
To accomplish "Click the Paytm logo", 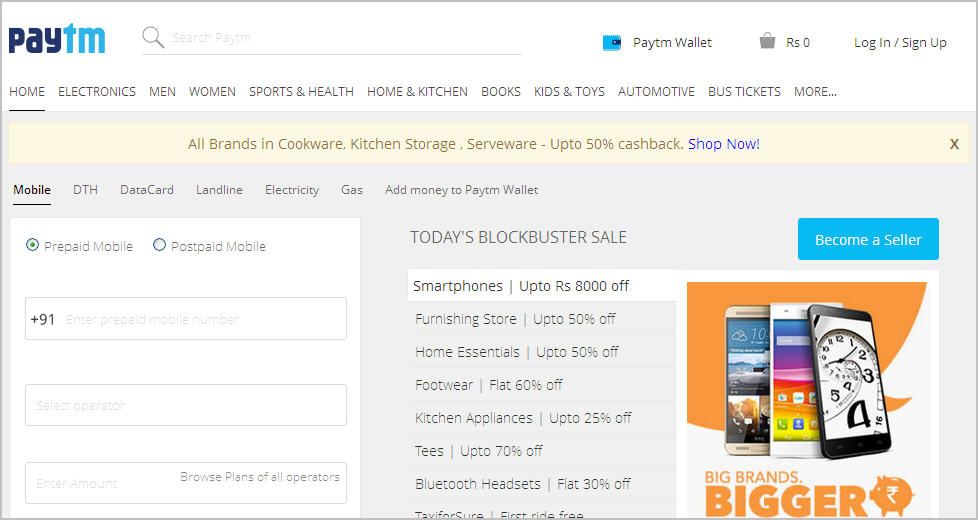I will tap(57, 39).
